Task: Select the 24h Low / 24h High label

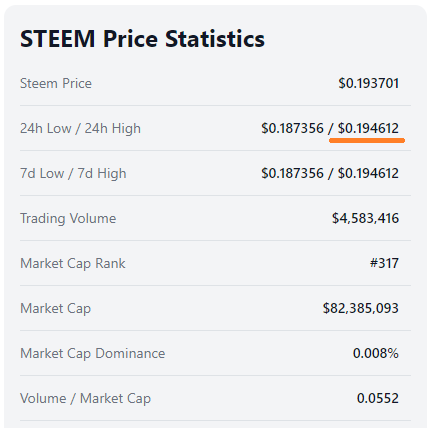Action: tap(80, 129)
